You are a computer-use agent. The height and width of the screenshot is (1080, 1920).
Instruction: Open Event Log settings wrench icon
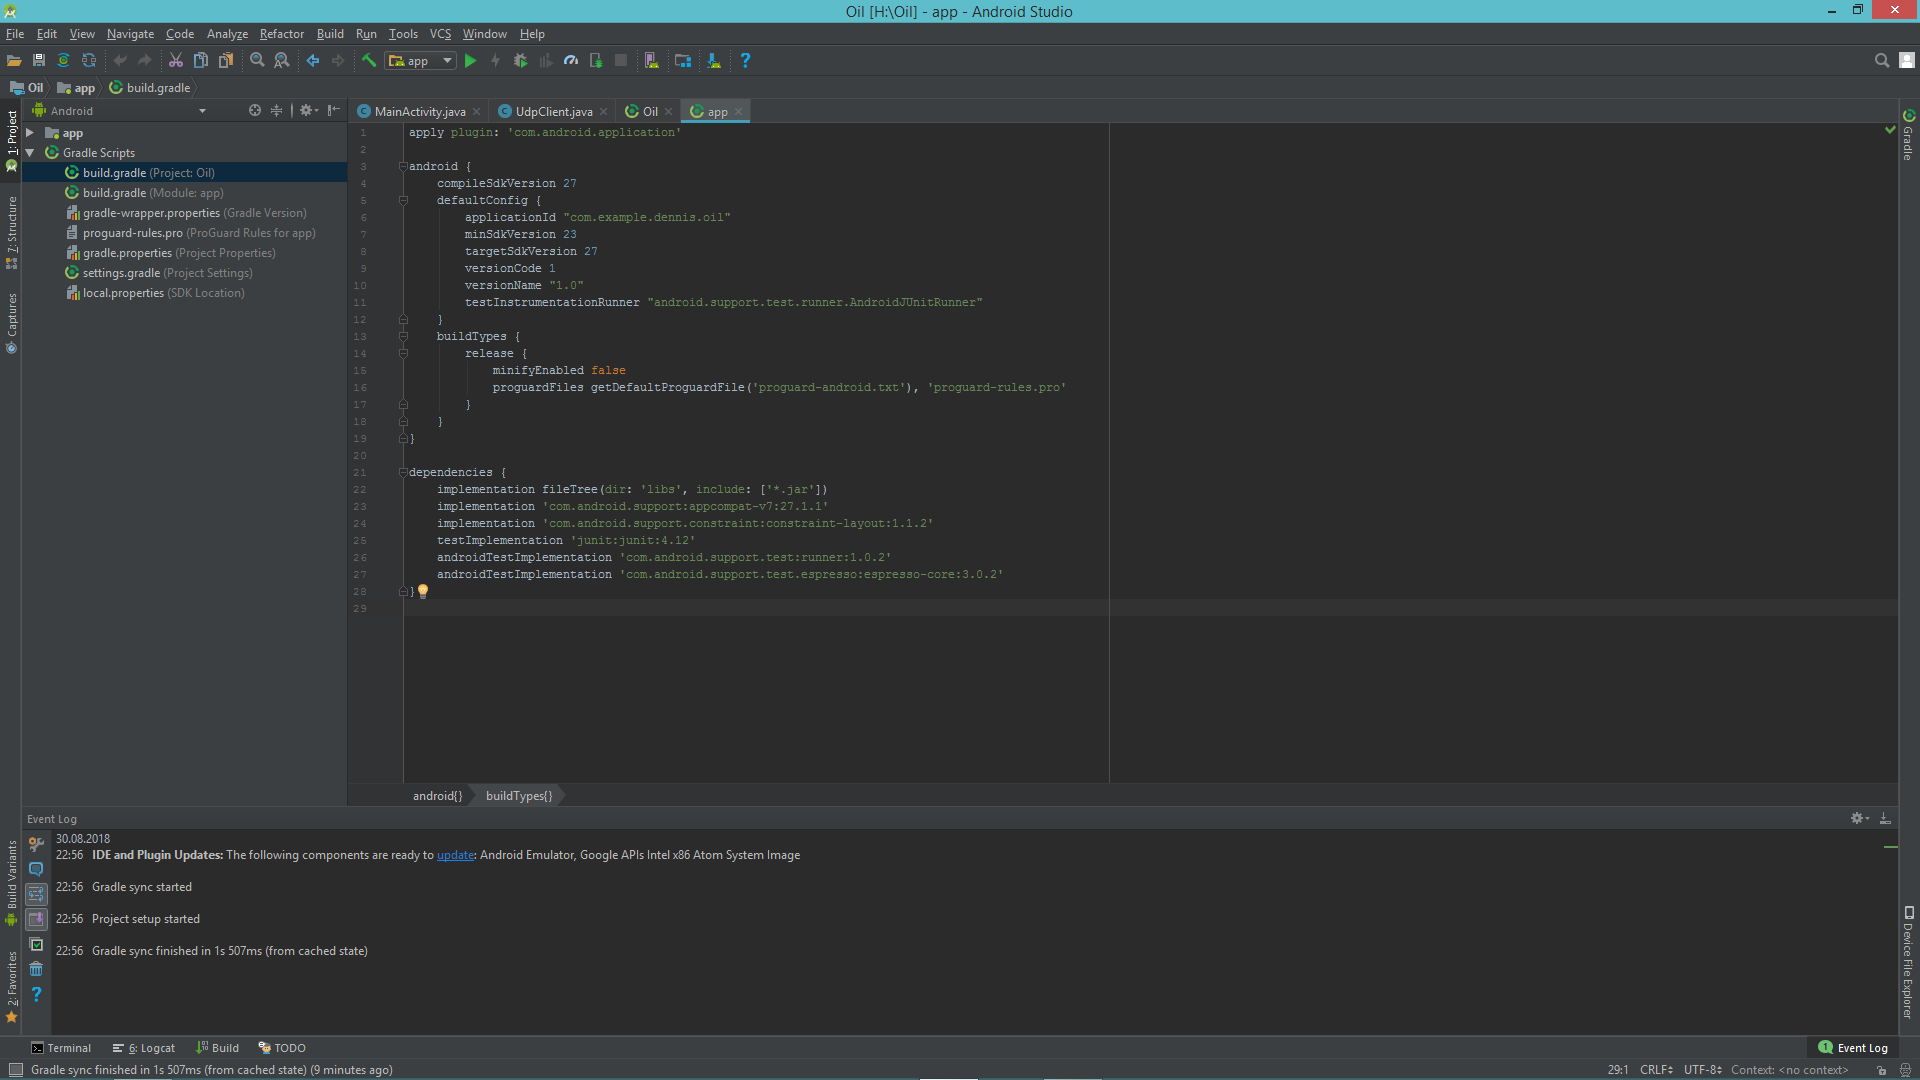click(36, 844)
